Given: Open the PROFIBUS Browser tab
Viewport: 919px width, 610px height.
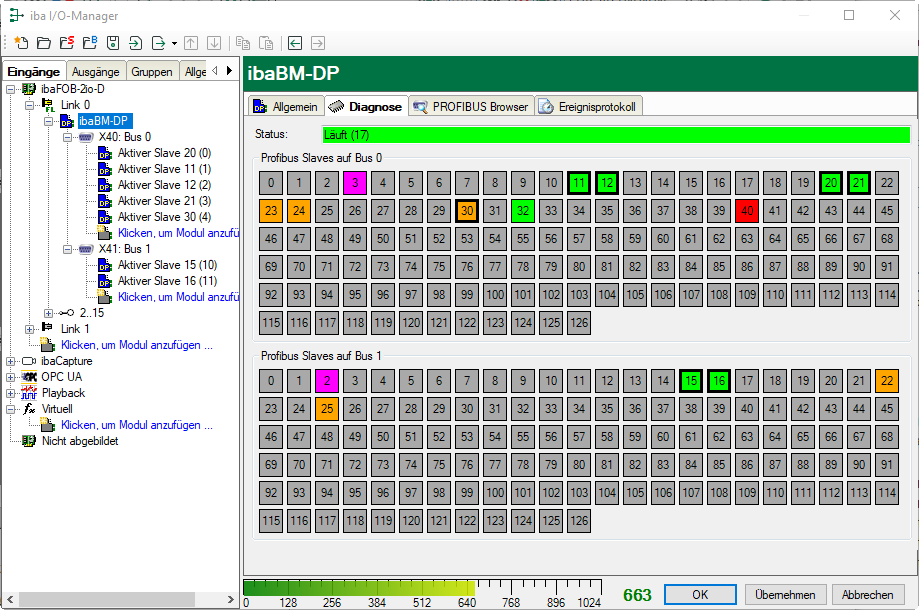Looking at the screenshot, I should (x=471, y=107).
